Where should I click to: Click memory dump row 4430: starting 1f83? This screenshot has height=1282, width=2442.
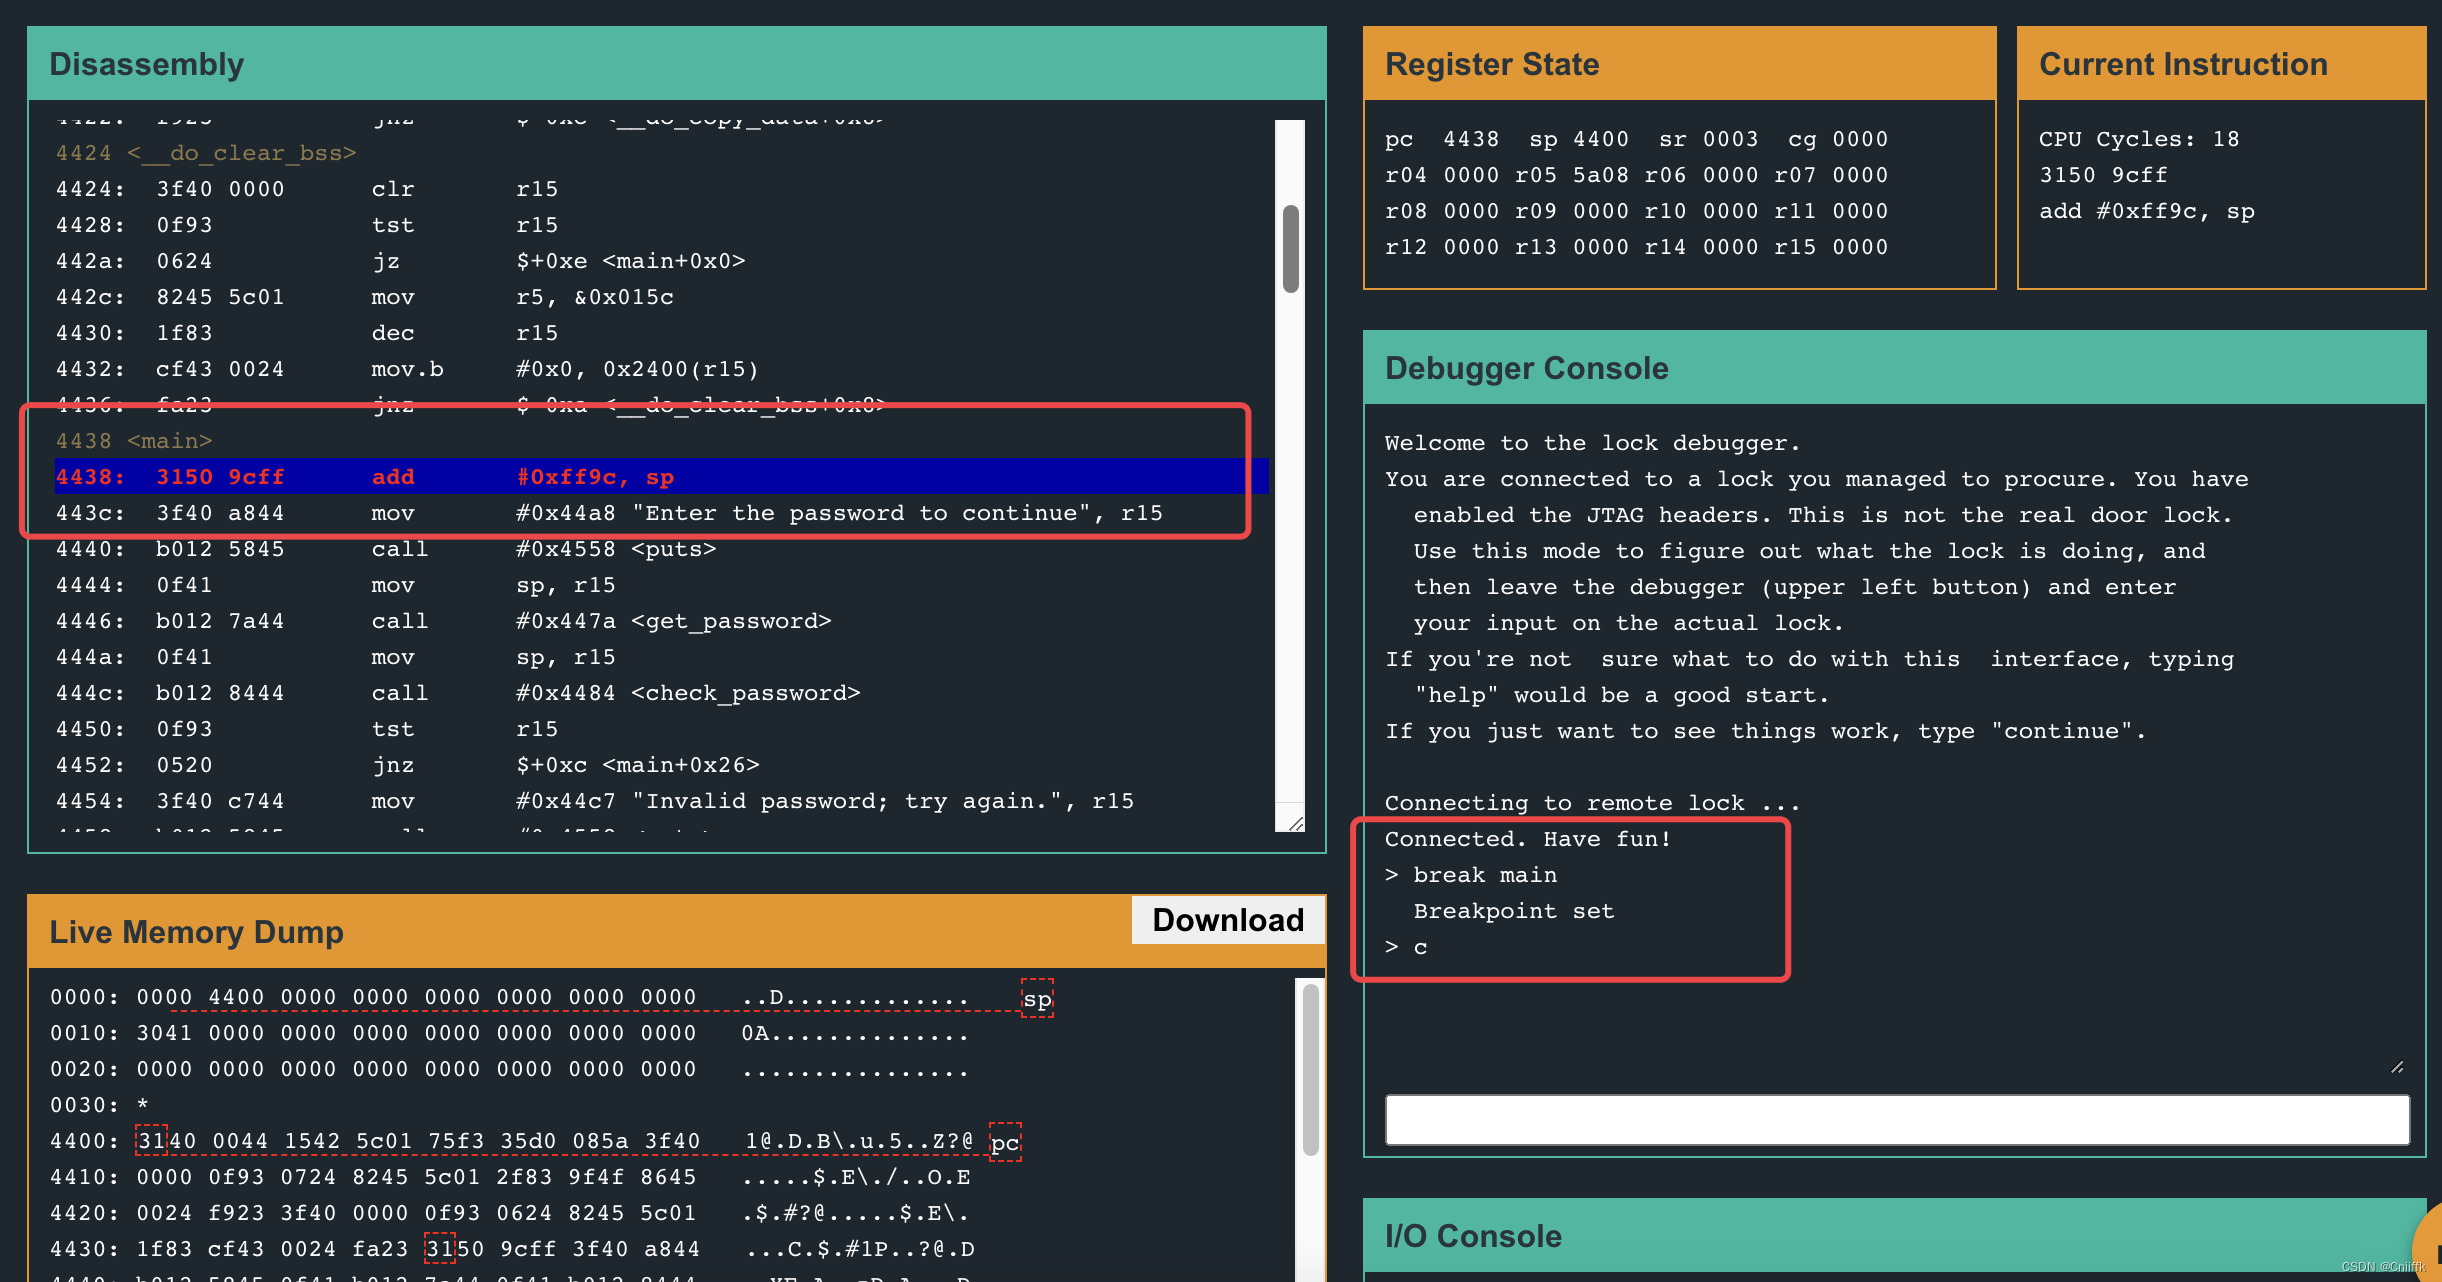(512, 1250)
